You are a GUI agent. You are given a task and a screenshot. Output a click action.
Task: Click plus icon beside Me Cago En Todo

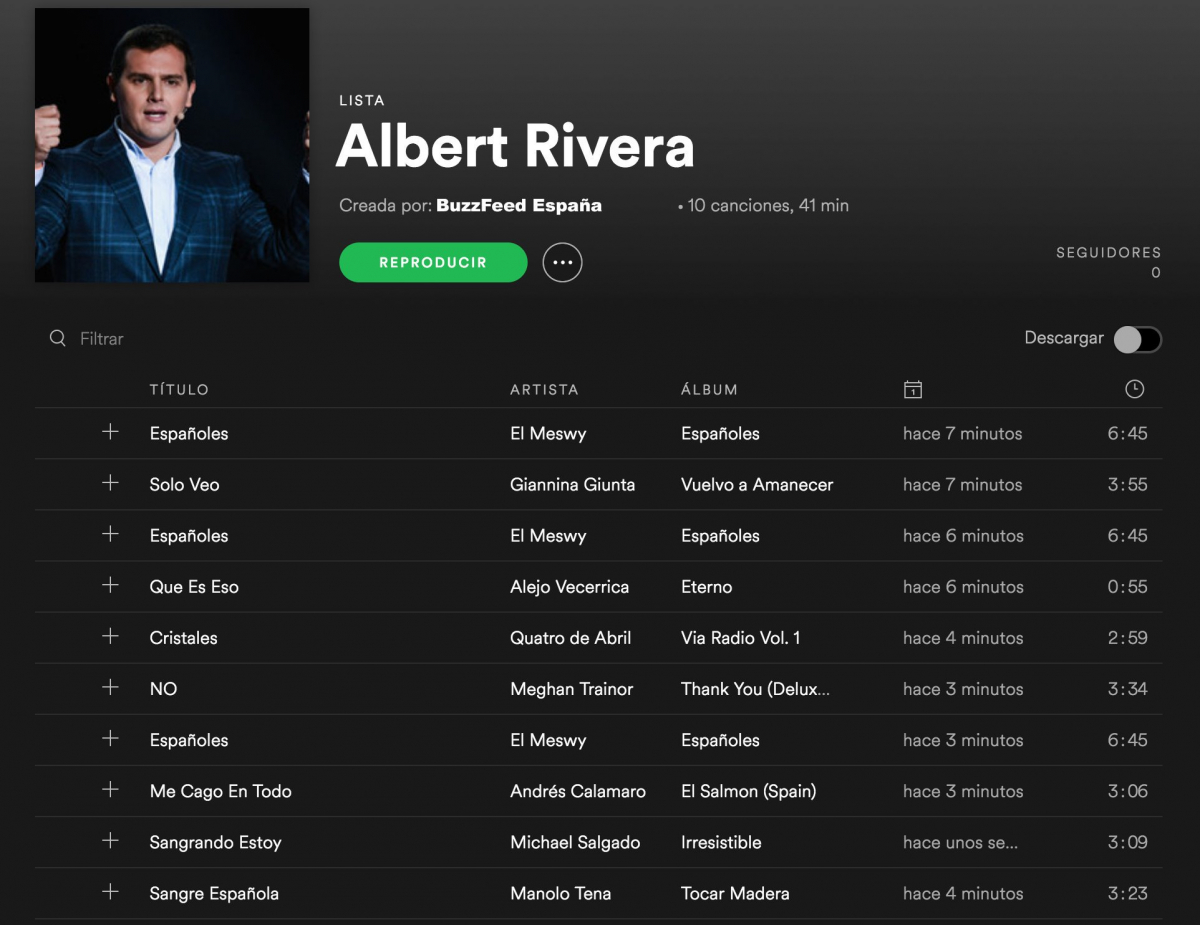110,790
